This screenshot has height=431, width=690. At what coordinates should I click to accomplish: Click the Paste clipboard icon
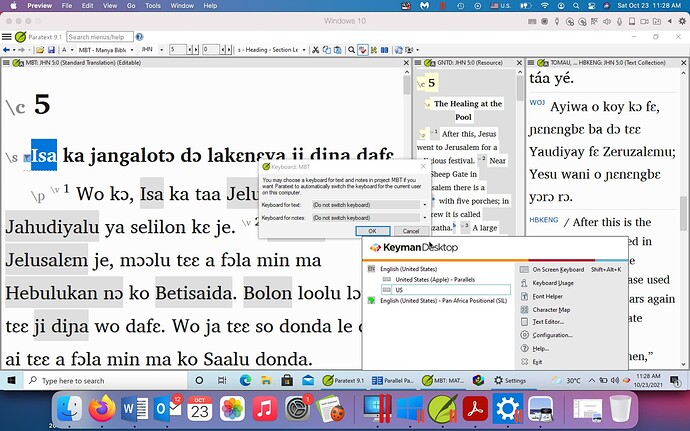tap(338, 50)
